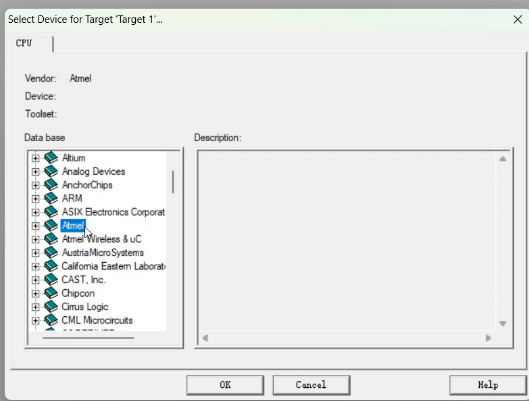Viewport: 529px width, 401px height.
Task: Cancel the device selection dialog
Action: (x=311, y=385)
